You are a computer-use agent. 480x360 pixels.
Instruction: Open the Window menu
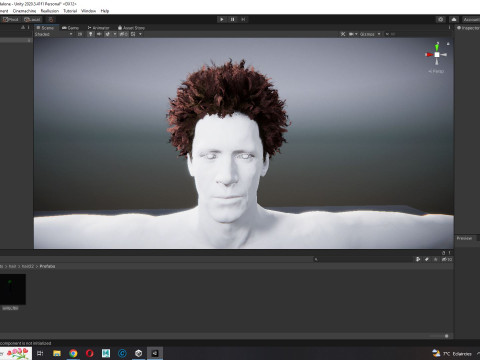tap(88, 11)
